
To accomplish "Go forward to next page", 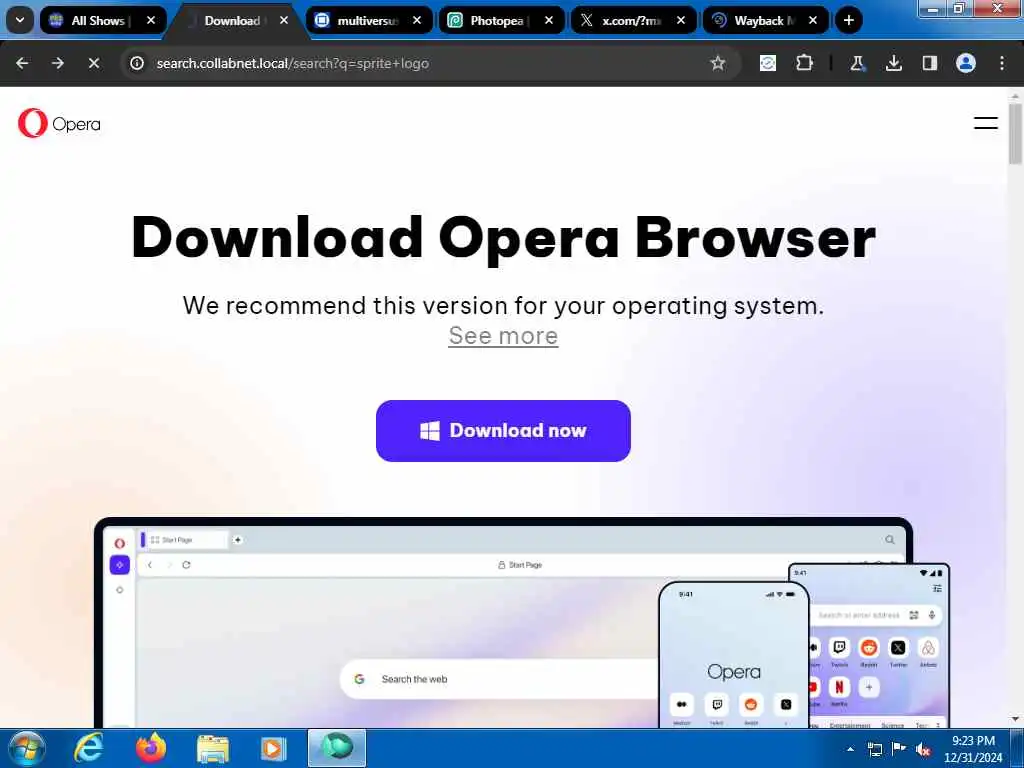I will pyautogui.click(x=58, y=63).
